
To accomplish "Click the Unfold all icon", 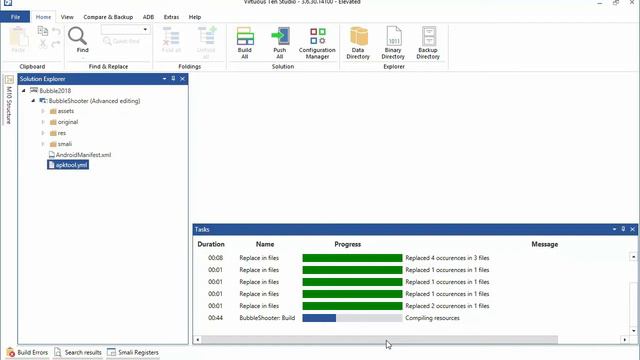I will [x=207, y=43].
